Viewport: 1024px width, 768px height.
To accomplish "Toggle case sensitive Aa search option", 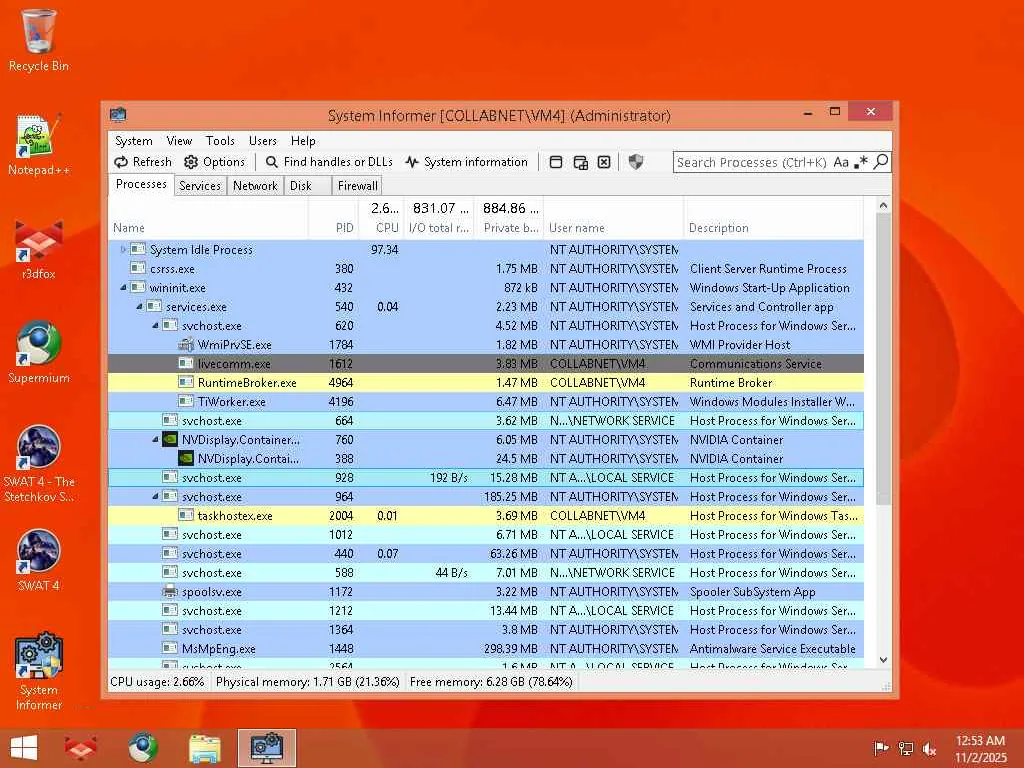I will pyautogui.click(x=841, y=162).
